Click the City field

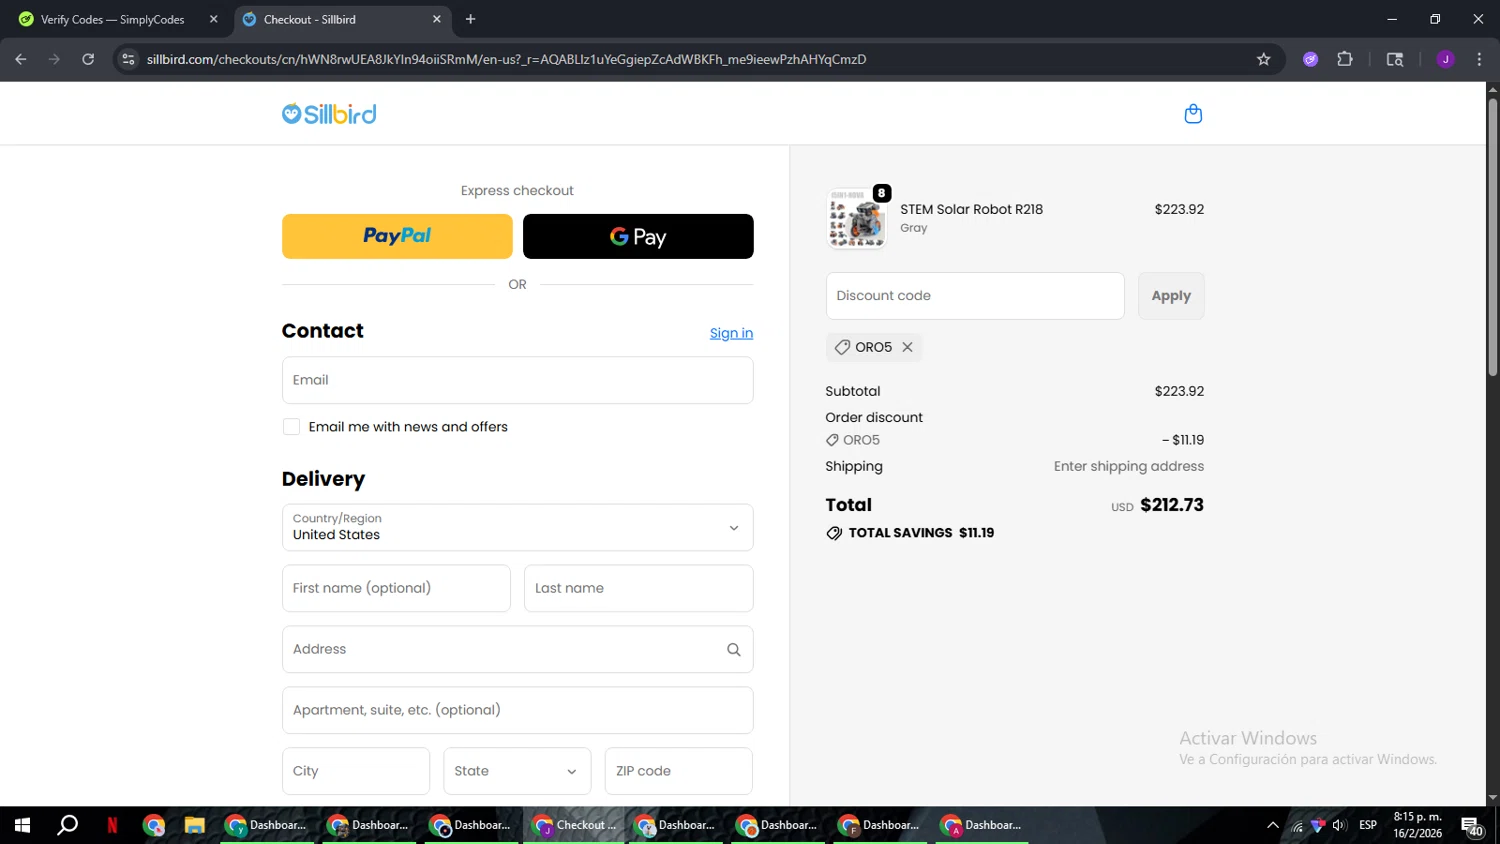356,771
